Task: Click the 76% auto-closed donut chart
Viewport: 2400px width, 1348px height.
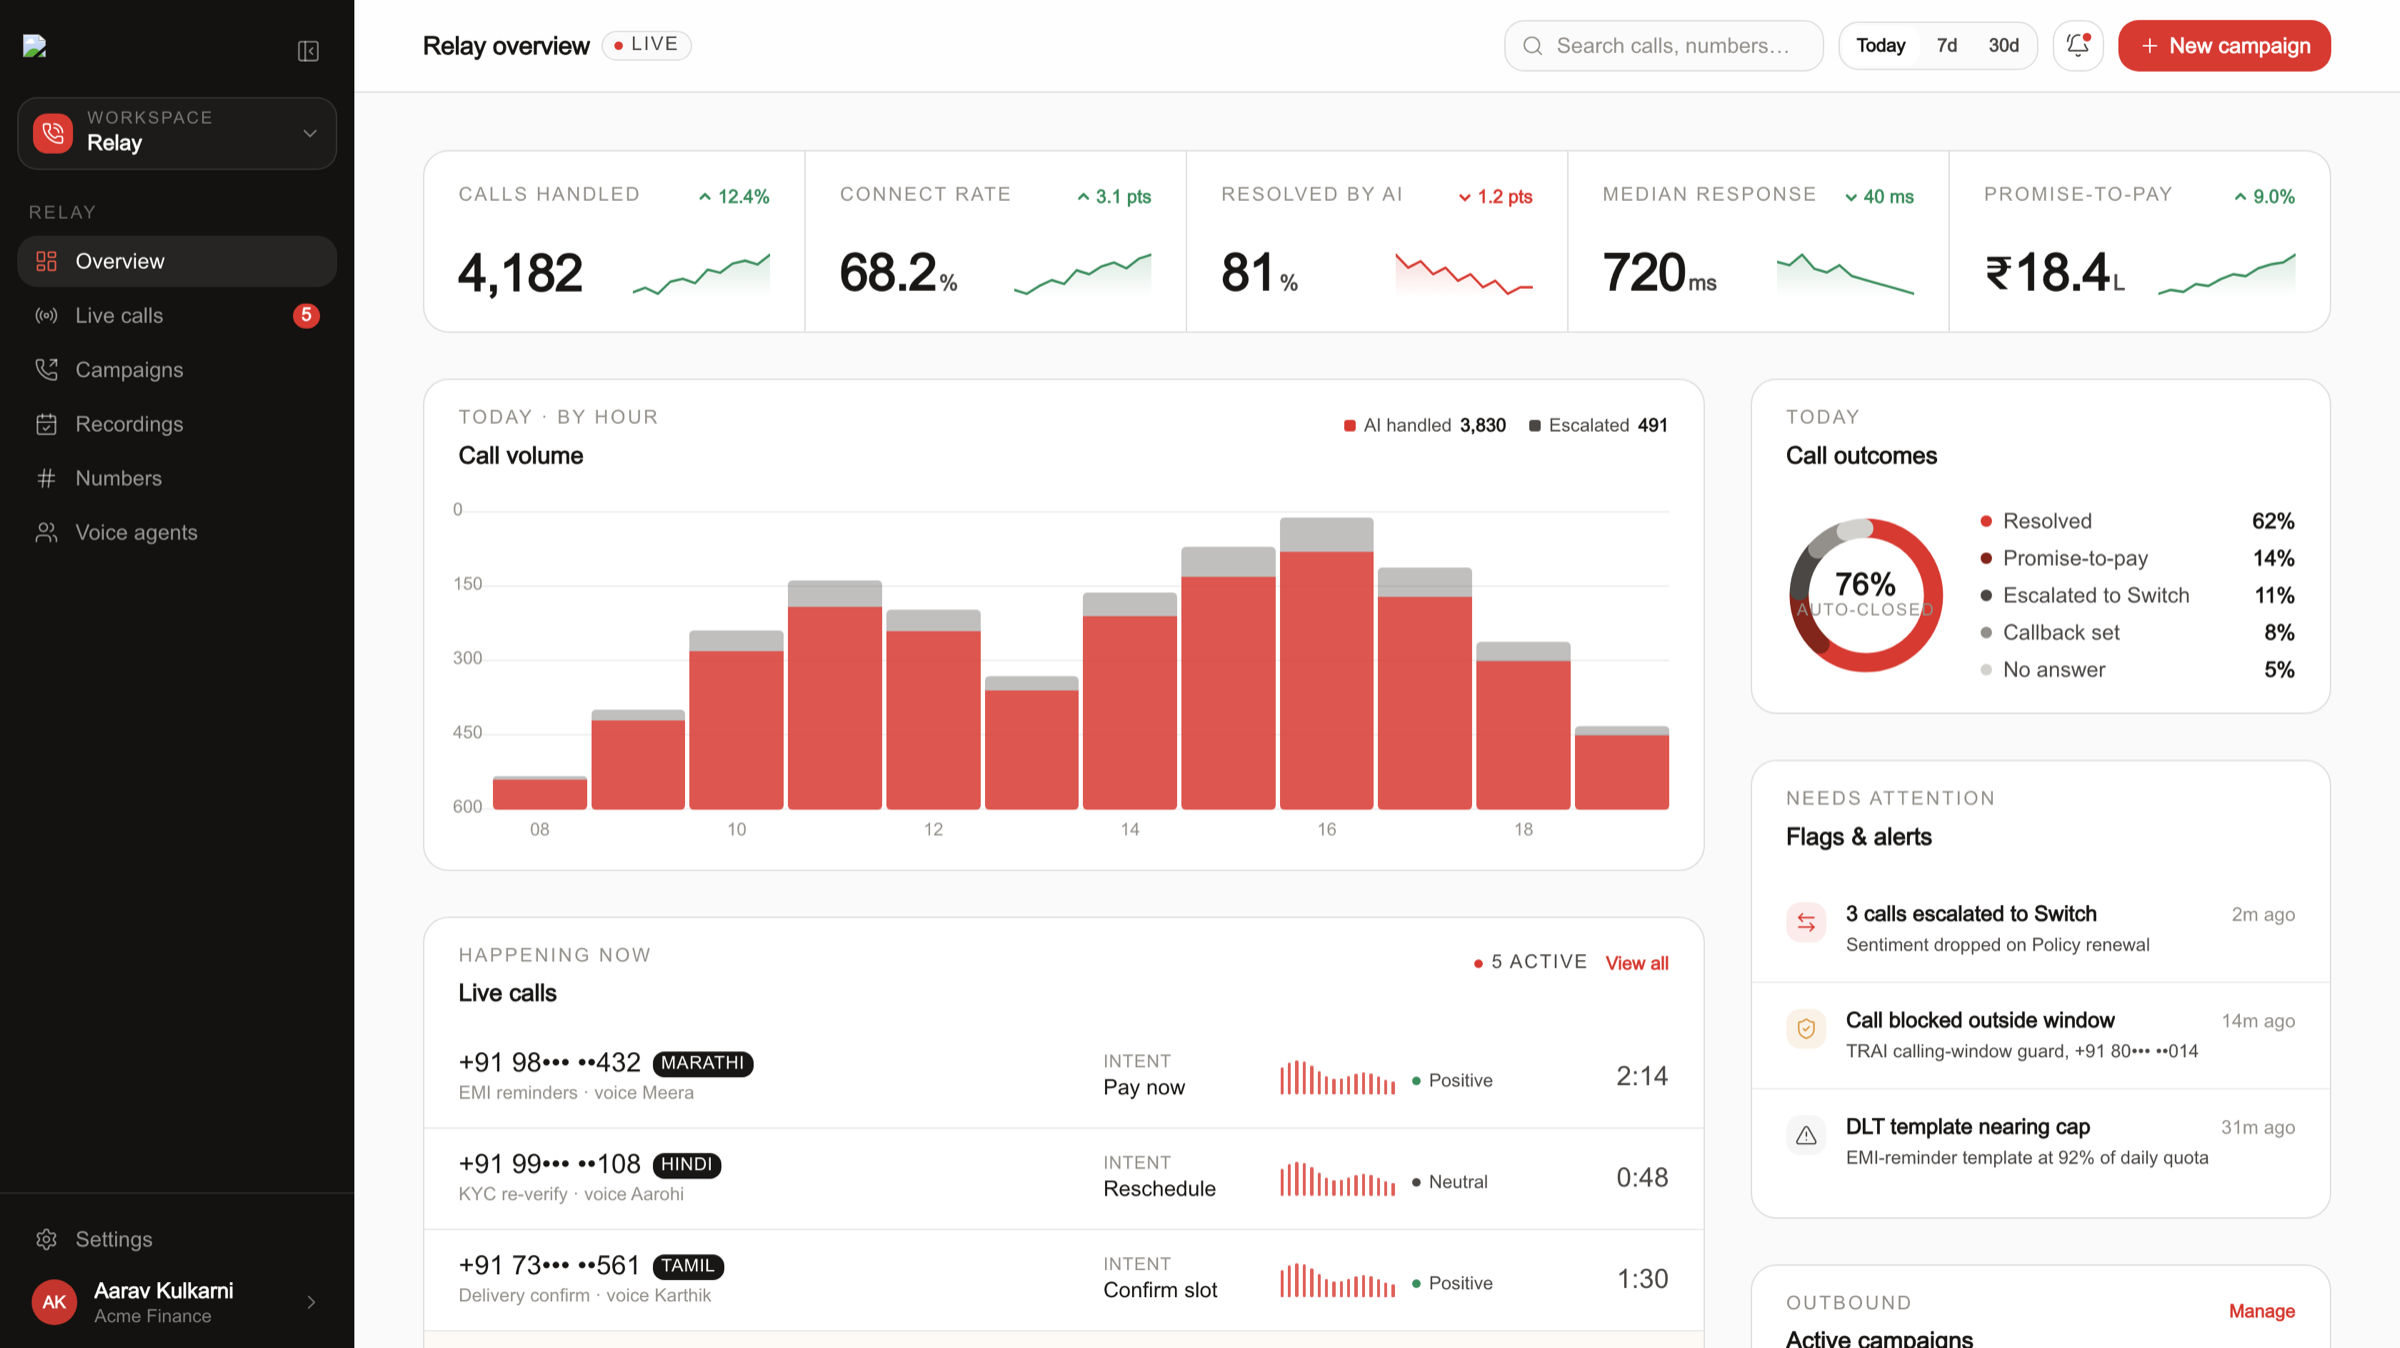Action: click(1865, 595)
